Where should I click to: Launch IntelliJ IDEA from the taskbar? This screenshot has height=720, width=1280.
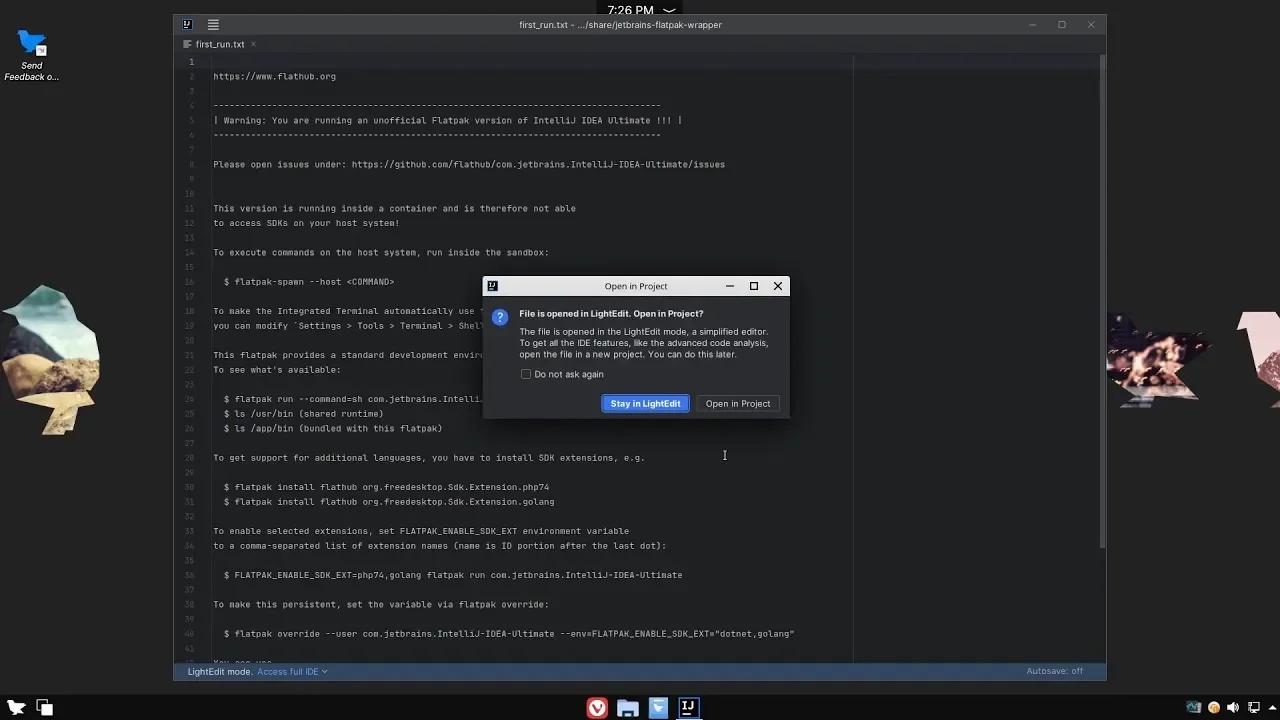[688, 707]
